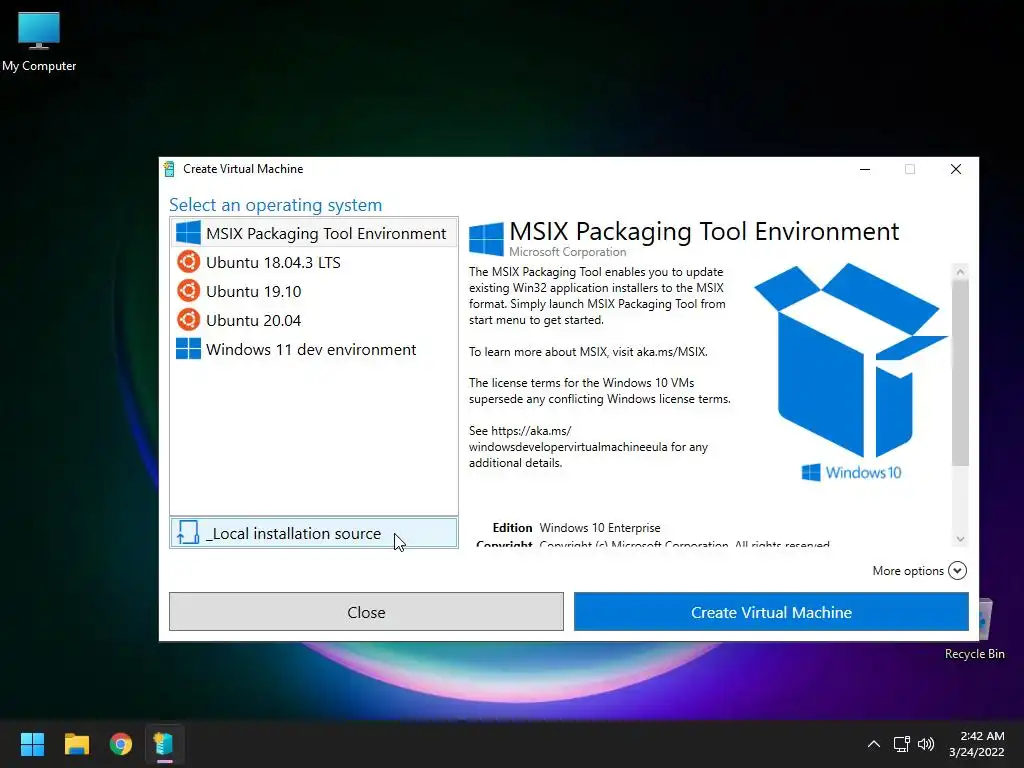Click the Windows logo beside MSIX list entry
Image resolution: width=1024 pixels, height=768 pixels.
188,232
